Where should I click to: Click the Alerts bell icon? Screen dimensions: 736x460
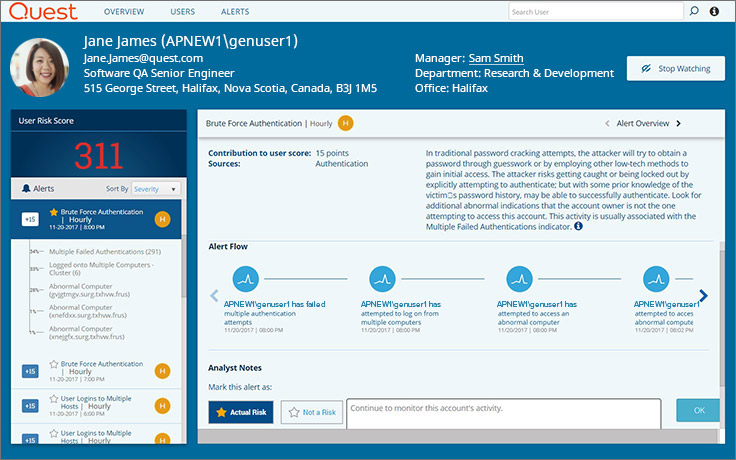click(26, 188)
